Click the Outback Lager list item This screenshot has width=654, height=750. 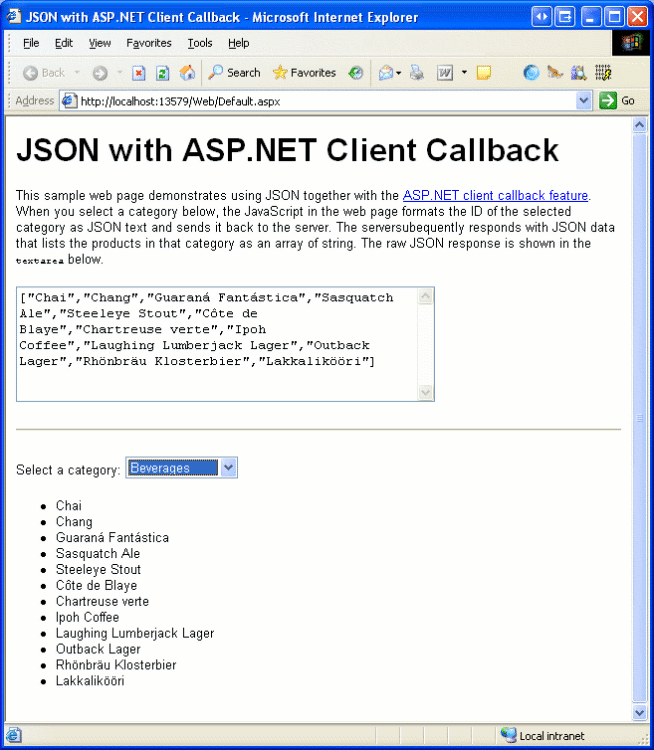[98, 649]
